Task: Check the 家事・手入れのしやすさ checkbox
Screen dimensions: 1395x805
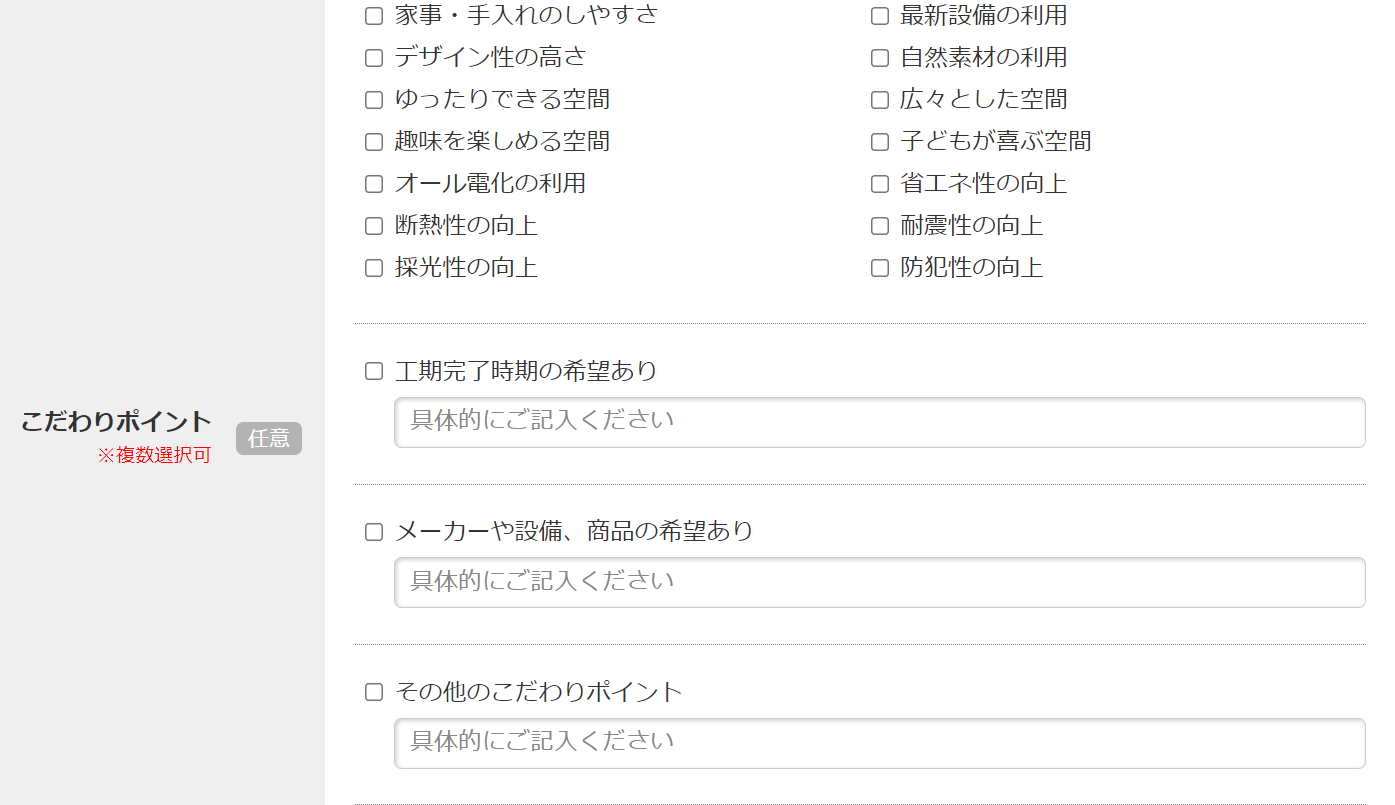Action: tap(374, 16)
